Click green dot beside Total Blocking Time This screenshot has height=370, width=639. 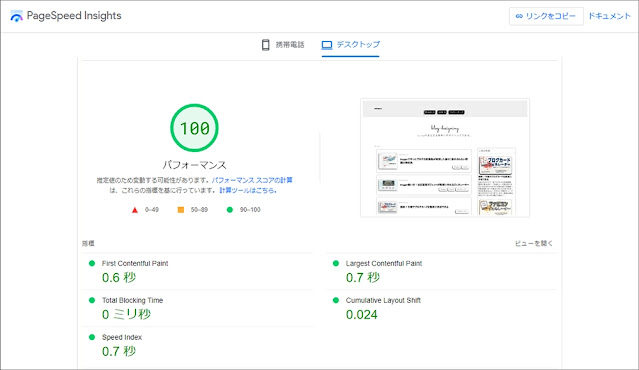tap(92, 300)
